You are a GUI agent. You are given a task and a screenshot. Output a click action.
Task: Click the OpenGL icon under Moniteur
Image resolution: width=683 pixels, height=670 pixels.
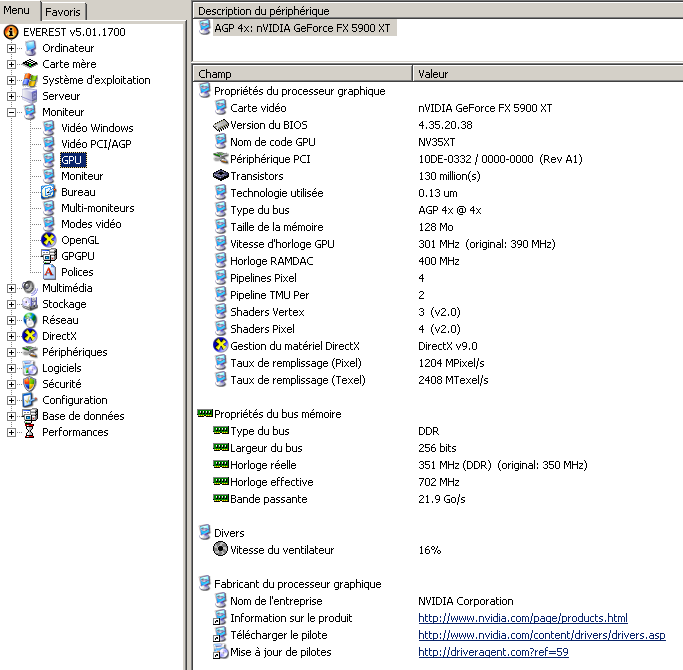[49, 240]
